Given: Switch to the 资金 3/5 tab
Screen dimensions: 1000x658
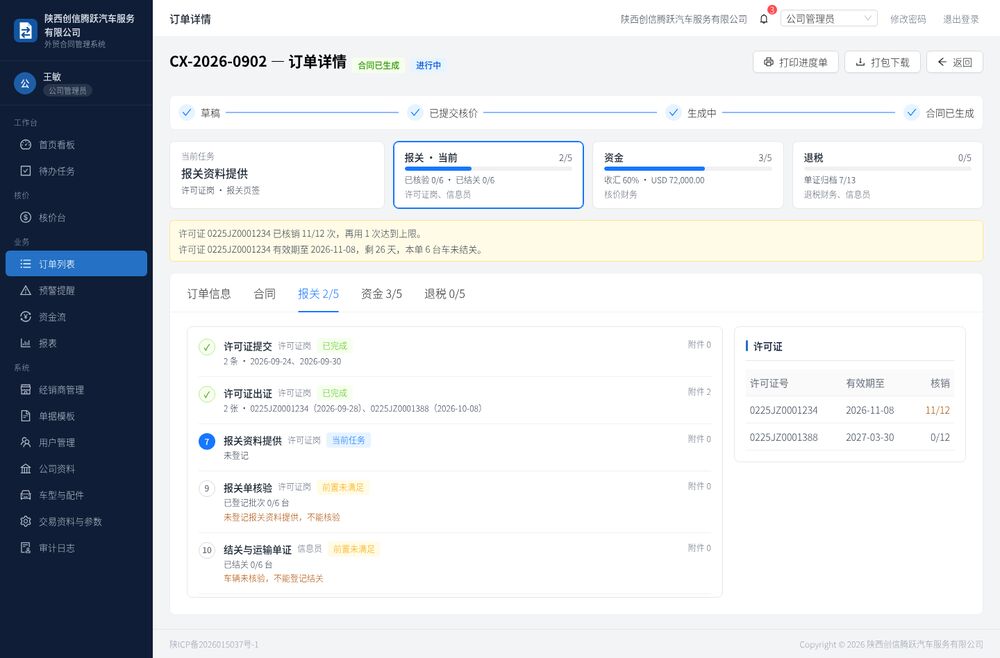Looking at the screenshot, I should [381, 294].
